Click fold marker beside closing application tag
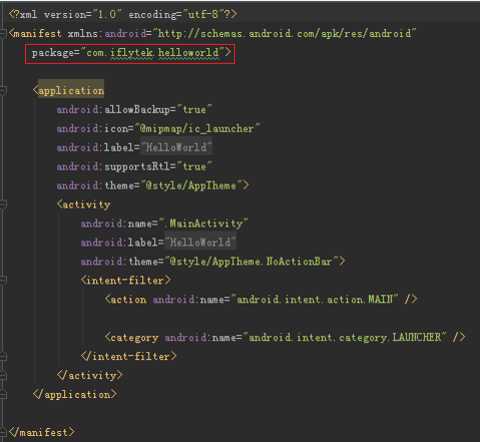 3,394
